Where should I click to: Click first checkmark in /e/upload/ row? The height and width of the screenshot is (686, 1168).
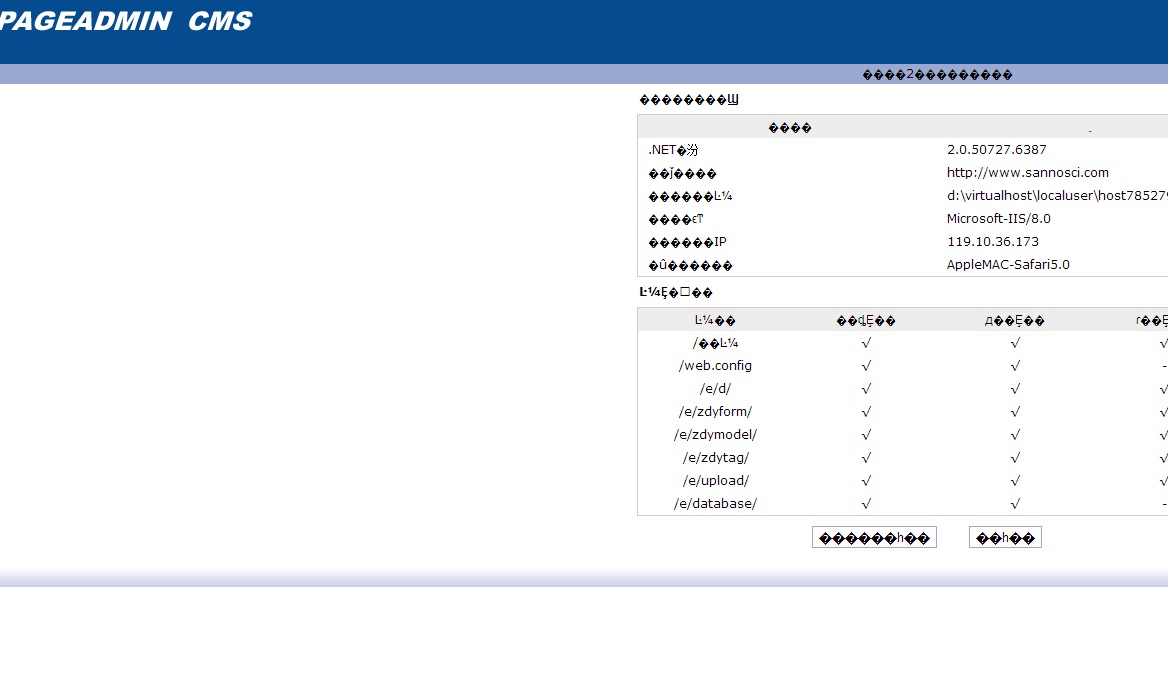click(x=866, y=481)
